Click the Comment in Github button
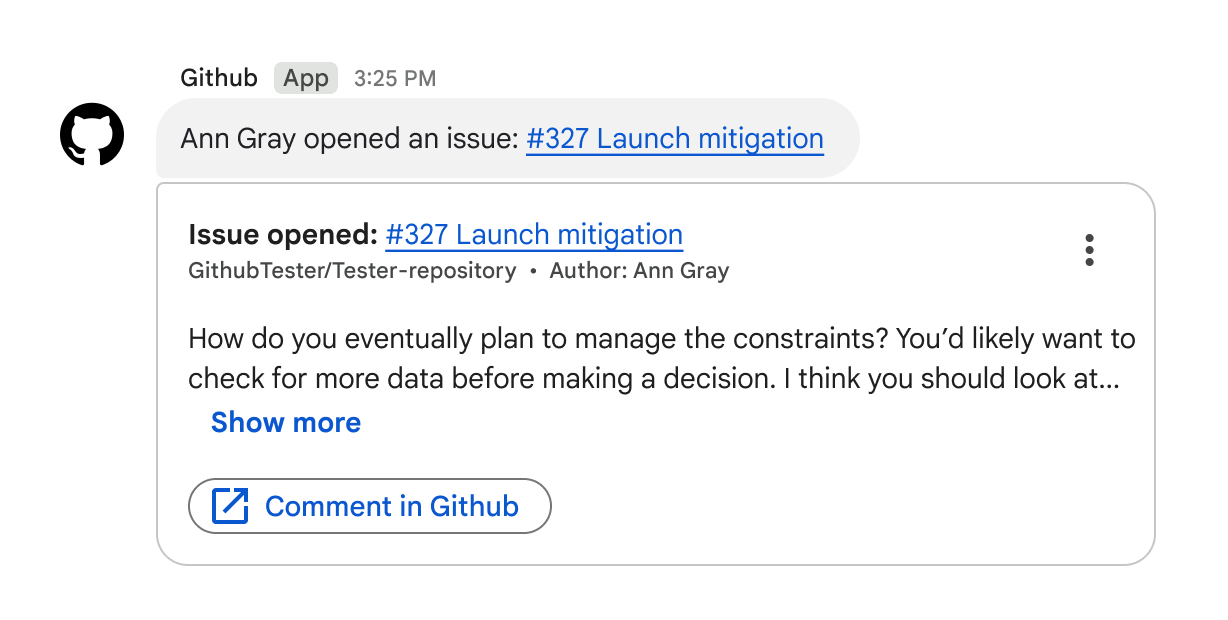This screenshot has width=1228, height=620. point(370,506)
